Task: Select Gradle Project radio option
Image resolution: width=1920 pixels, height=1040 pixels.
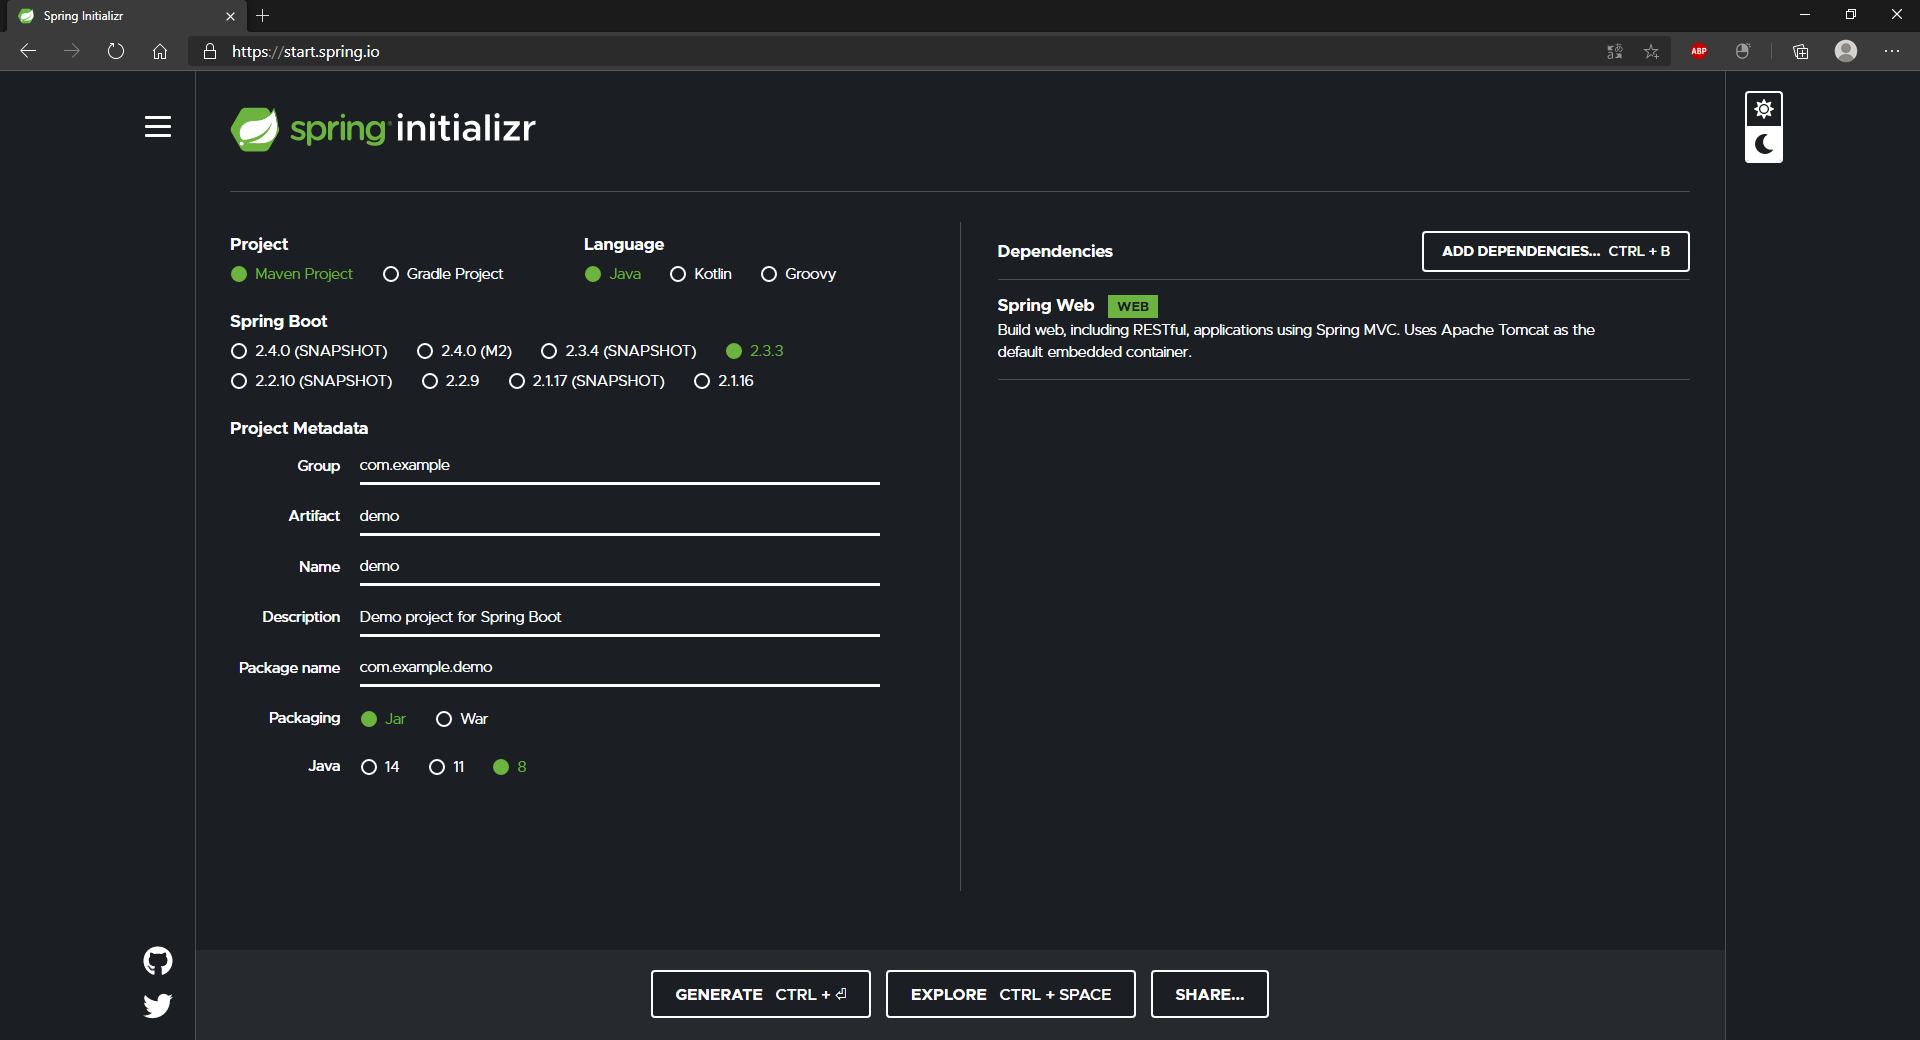Action: [443, 274]
